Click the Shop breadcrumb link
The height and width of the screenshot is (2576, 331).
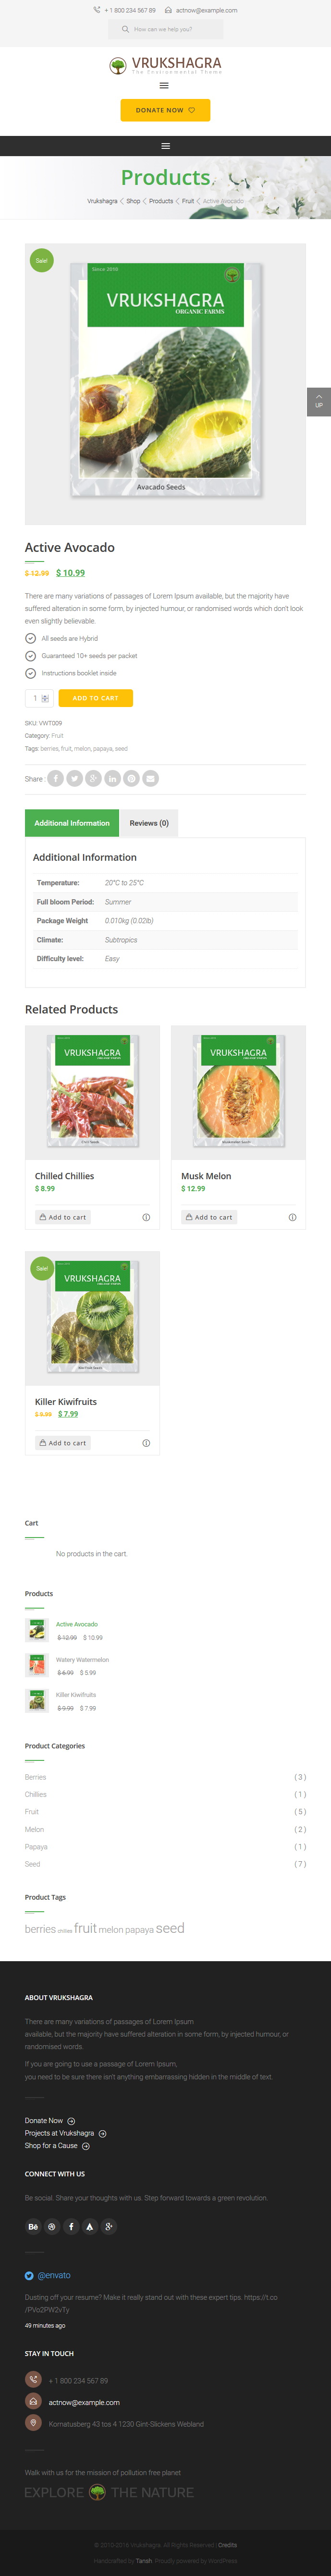click(133, 201)
